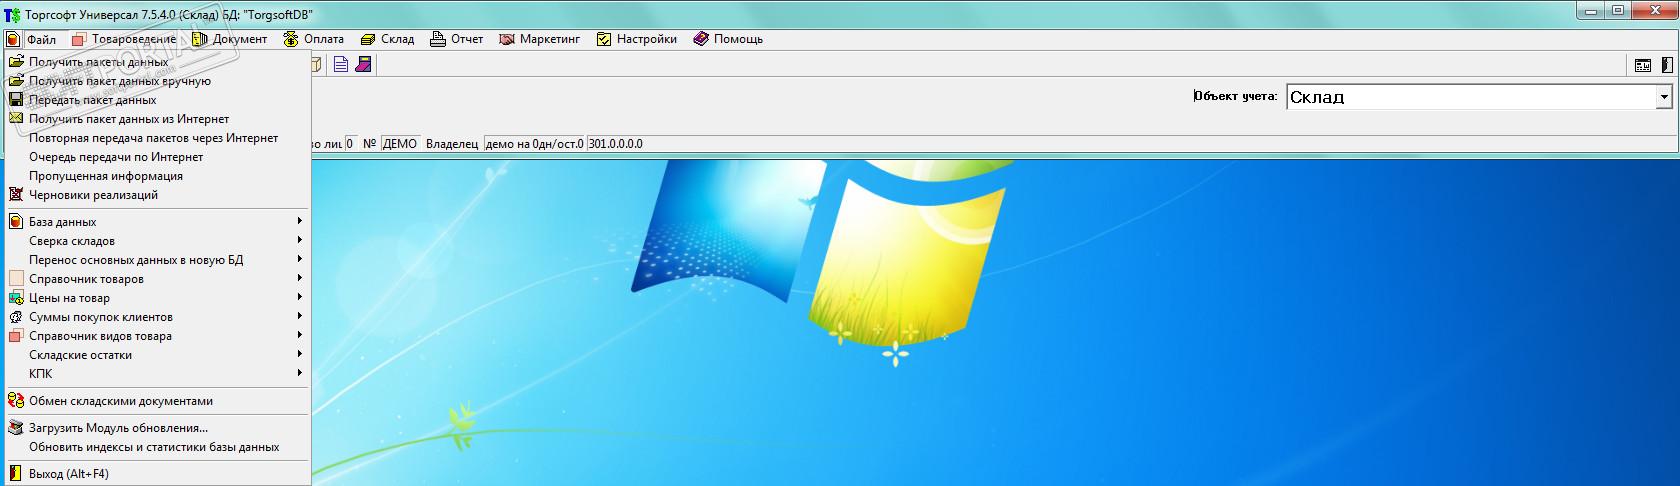Viewport: 1680px width, 486px height.
Task: Expand the Суммы покупок клиентов submenu
Action: (x=157, y=317)
